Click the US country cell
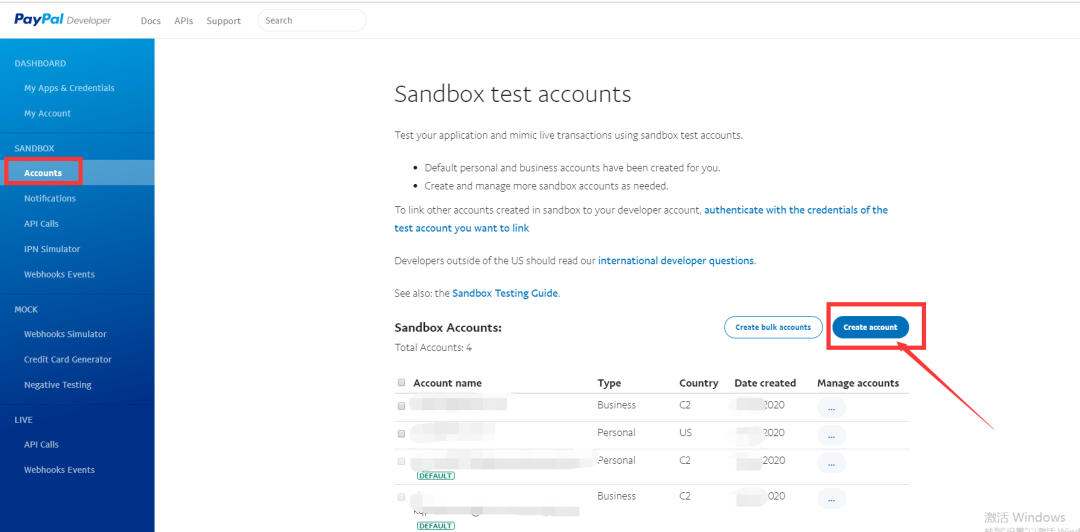The width and height of the screenshot is (1080, 532). (685, 433)
